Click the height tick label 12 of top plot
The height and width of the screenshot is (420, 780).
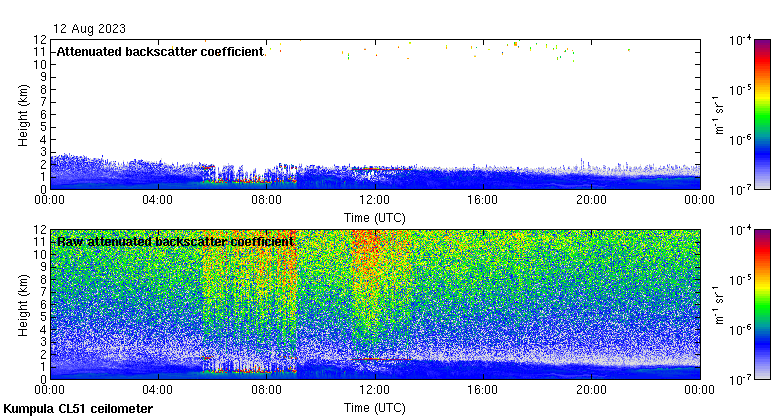(x=40, y=39)
